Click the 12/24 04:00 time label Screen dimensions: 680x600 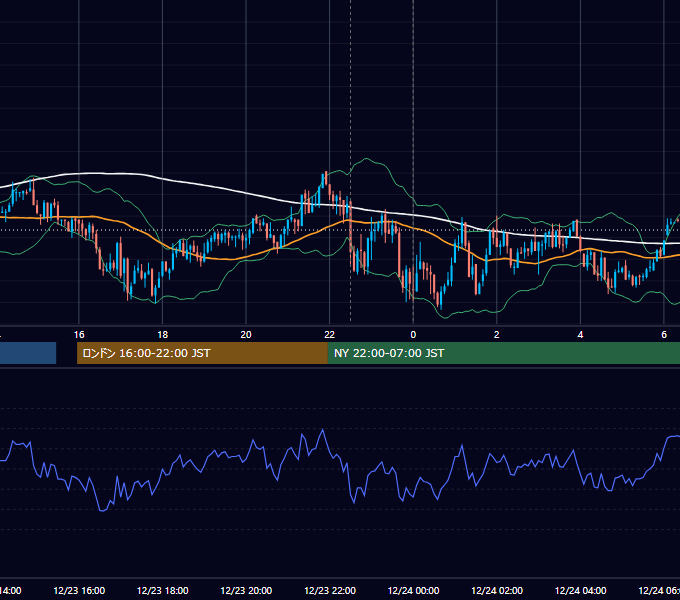click(581, 590)
